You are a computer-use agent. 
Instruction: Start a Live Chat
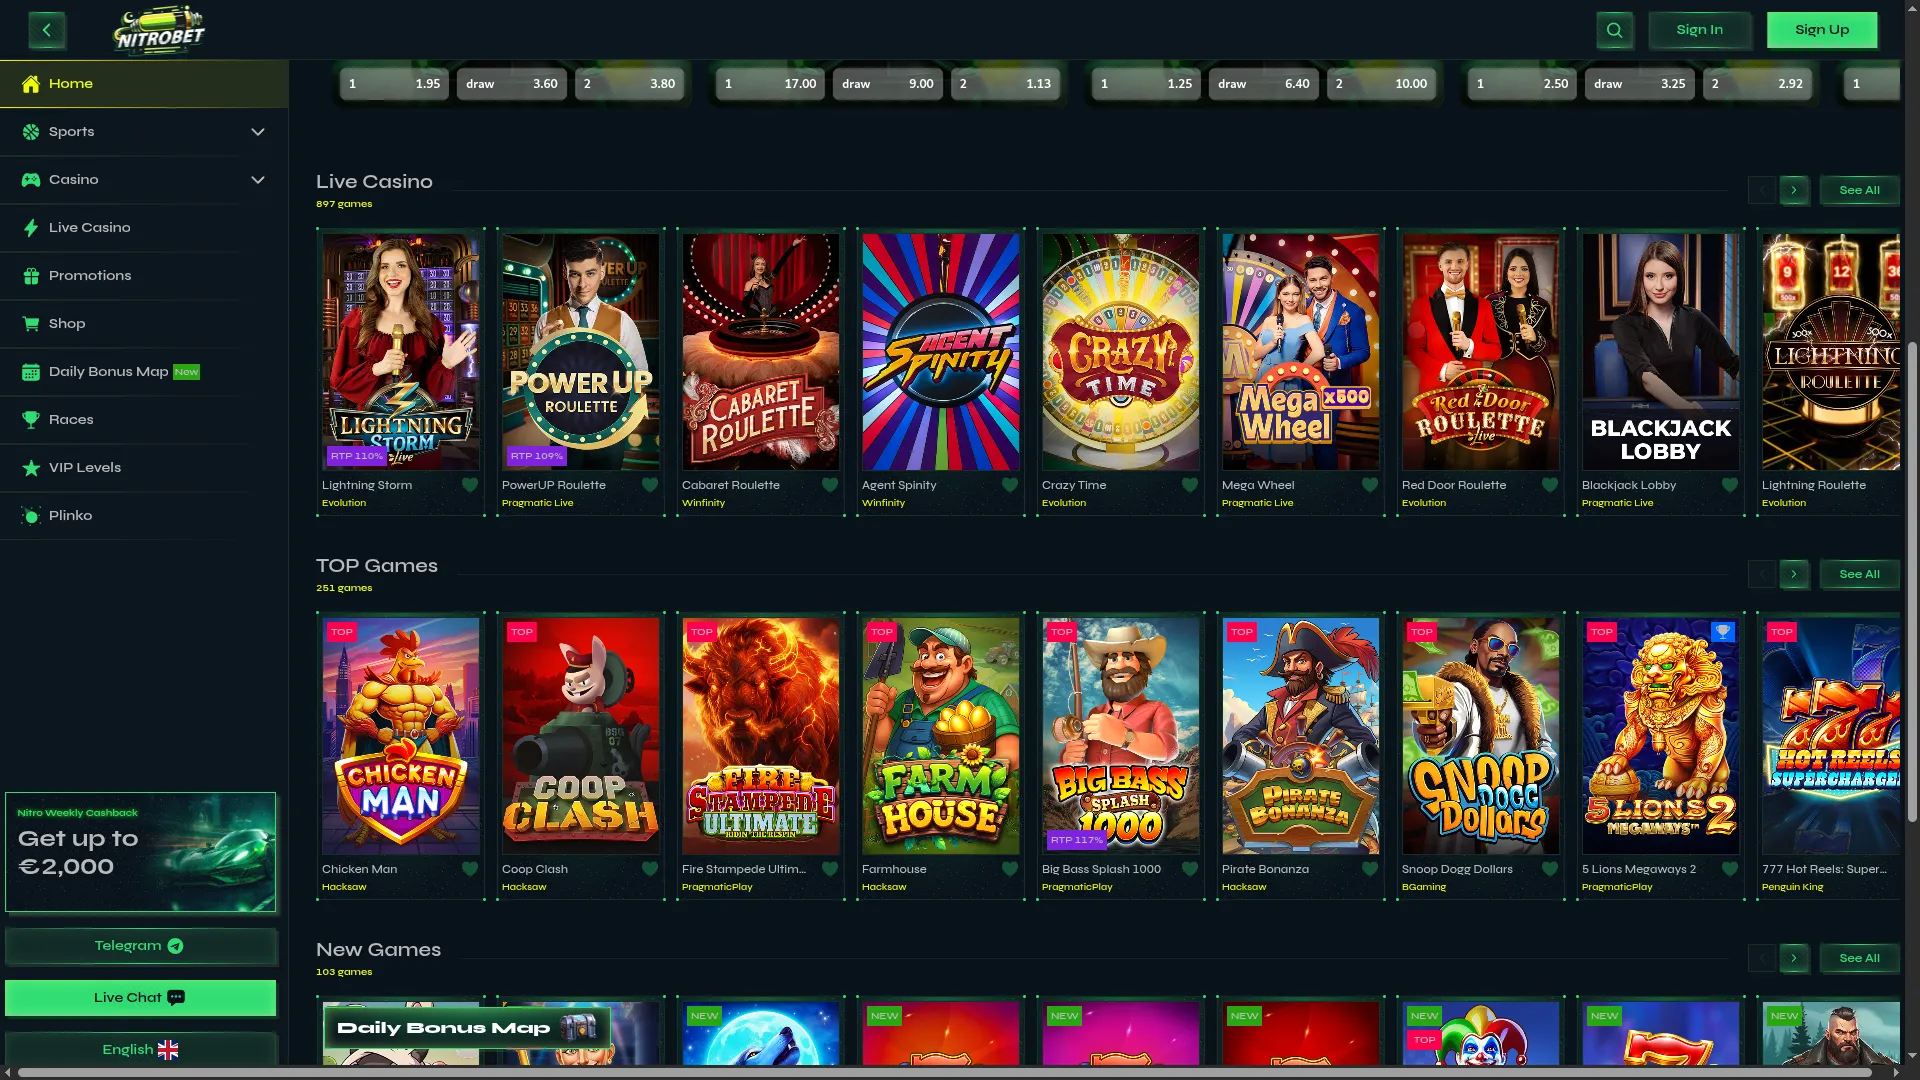pos(141,998)
